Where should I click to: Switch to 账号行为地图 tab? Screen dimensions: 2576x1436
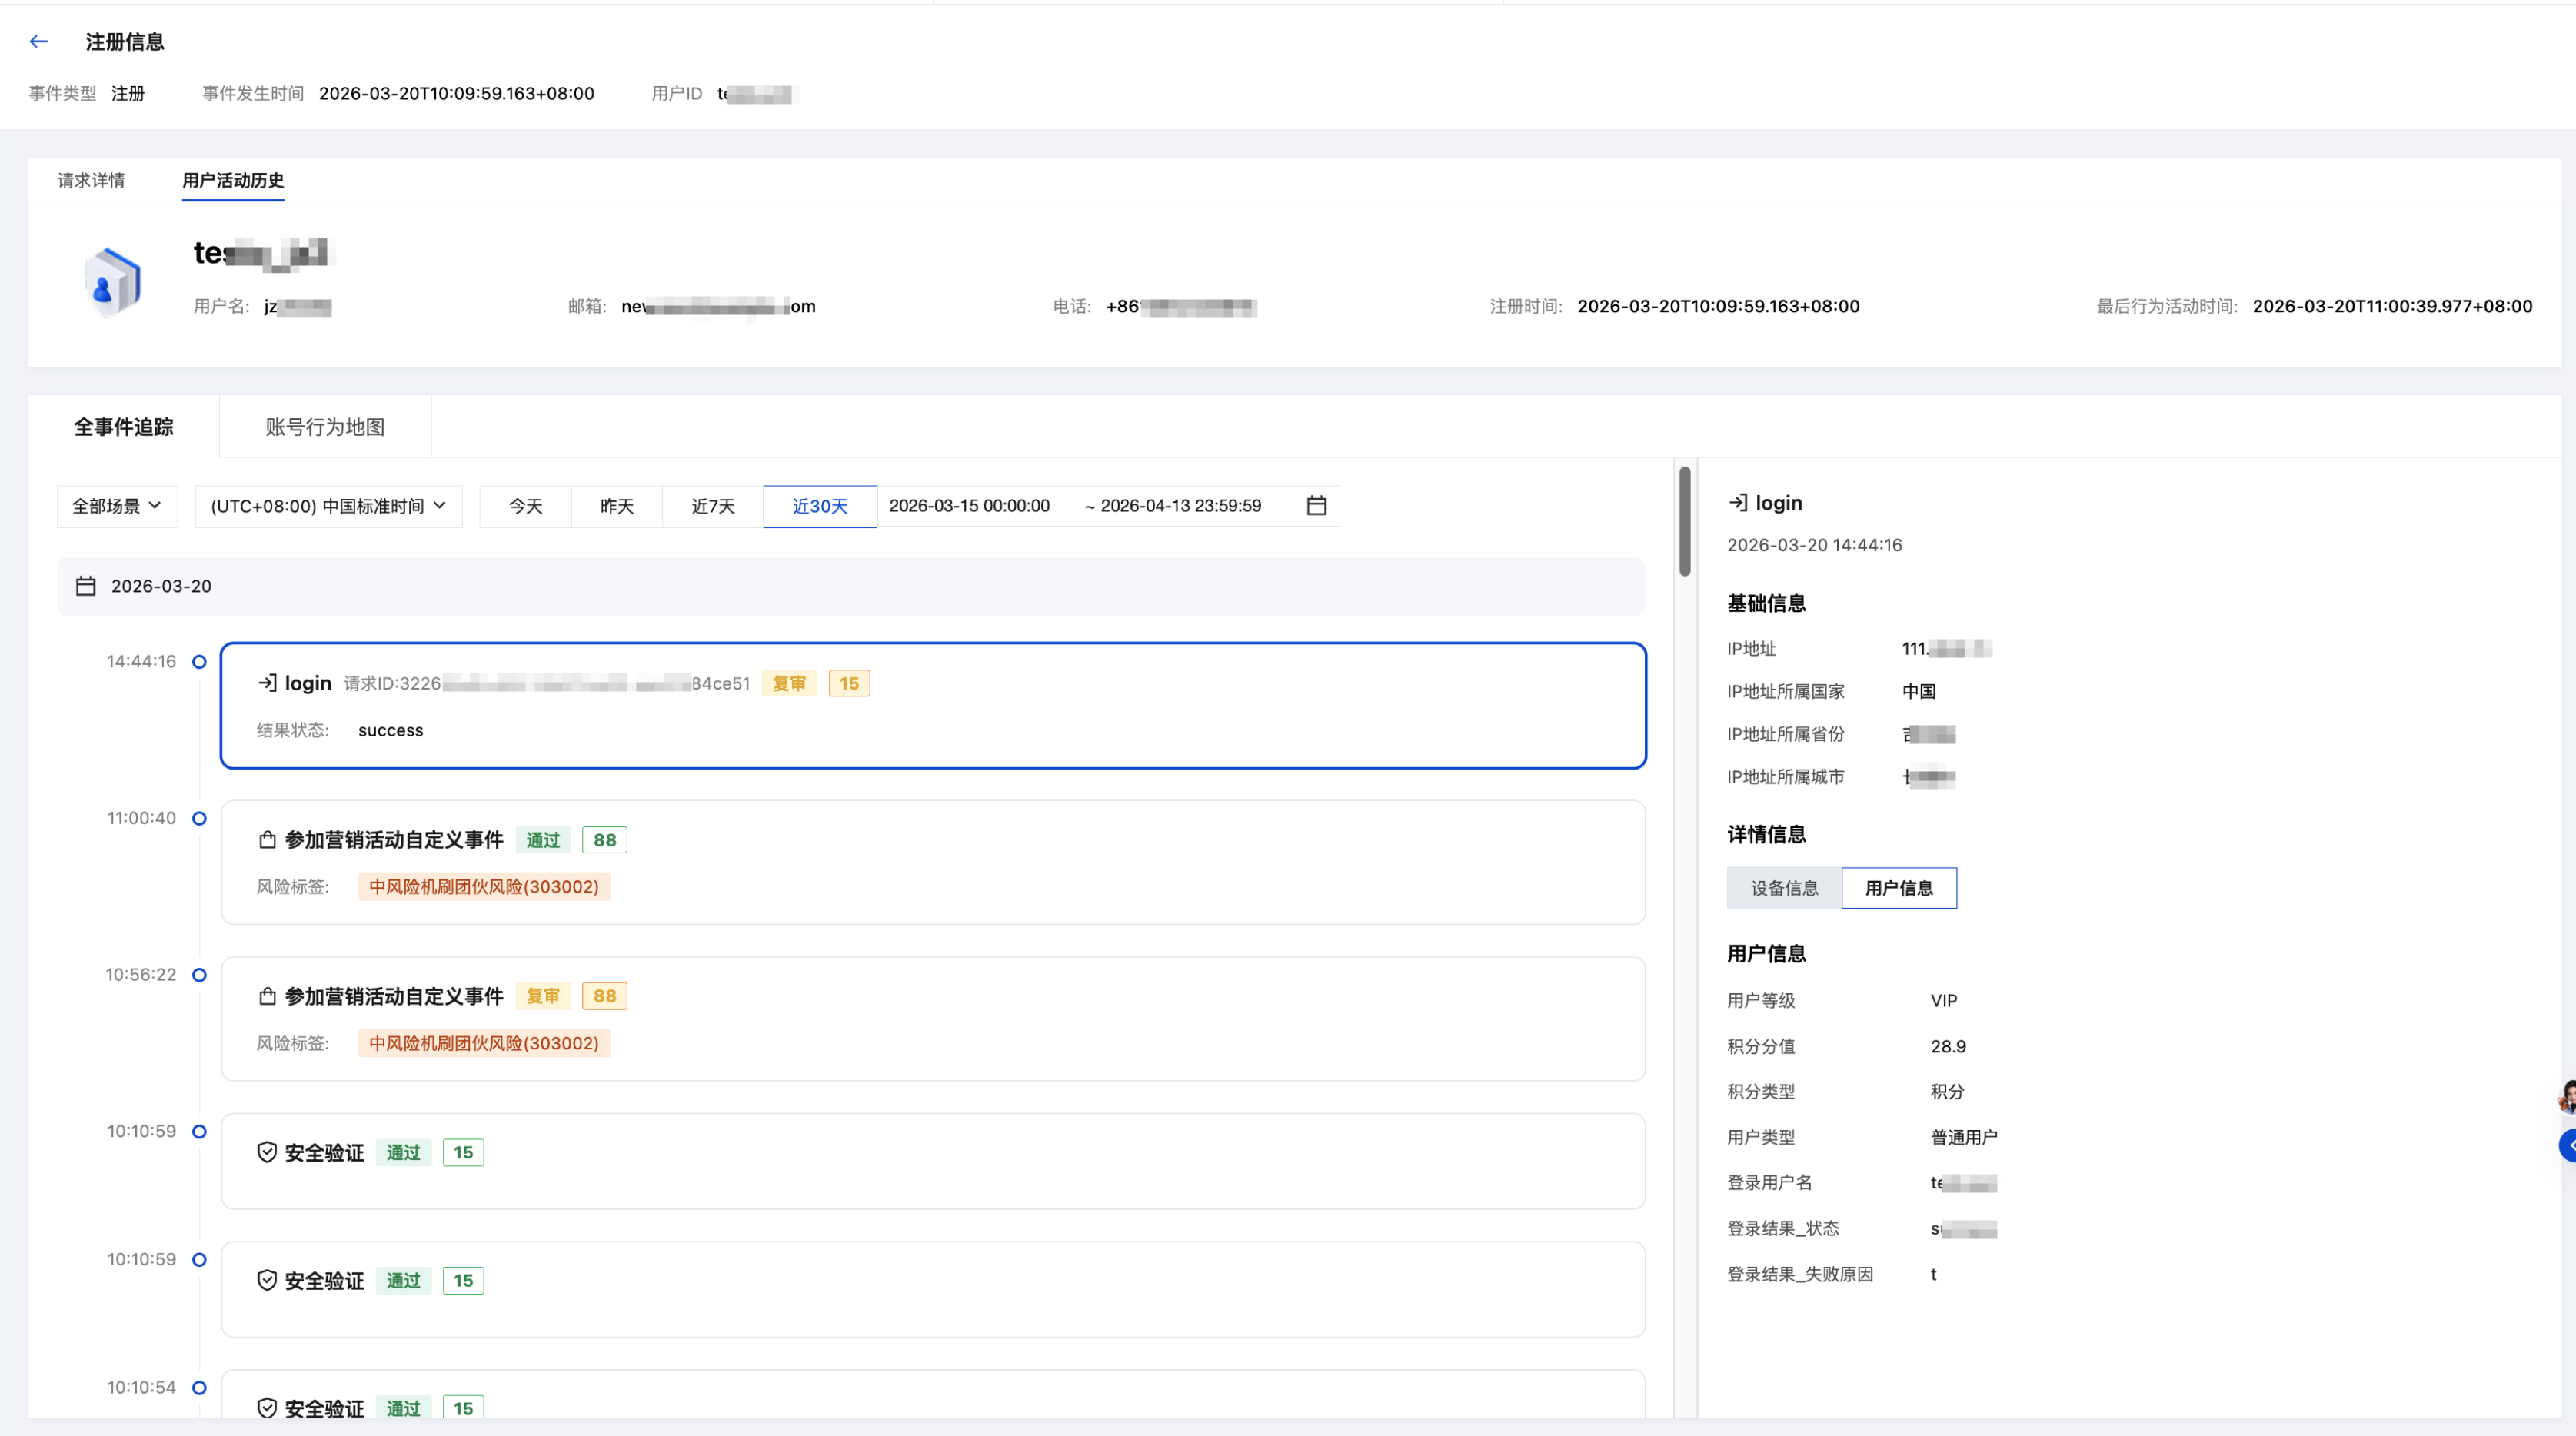click(325, 427)
